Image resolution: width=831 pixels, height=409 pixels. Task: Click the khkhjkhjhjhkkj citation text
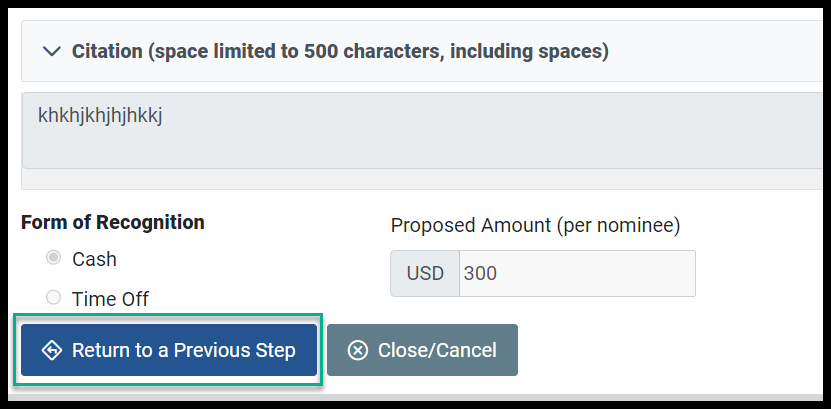(x=100, y=115)
